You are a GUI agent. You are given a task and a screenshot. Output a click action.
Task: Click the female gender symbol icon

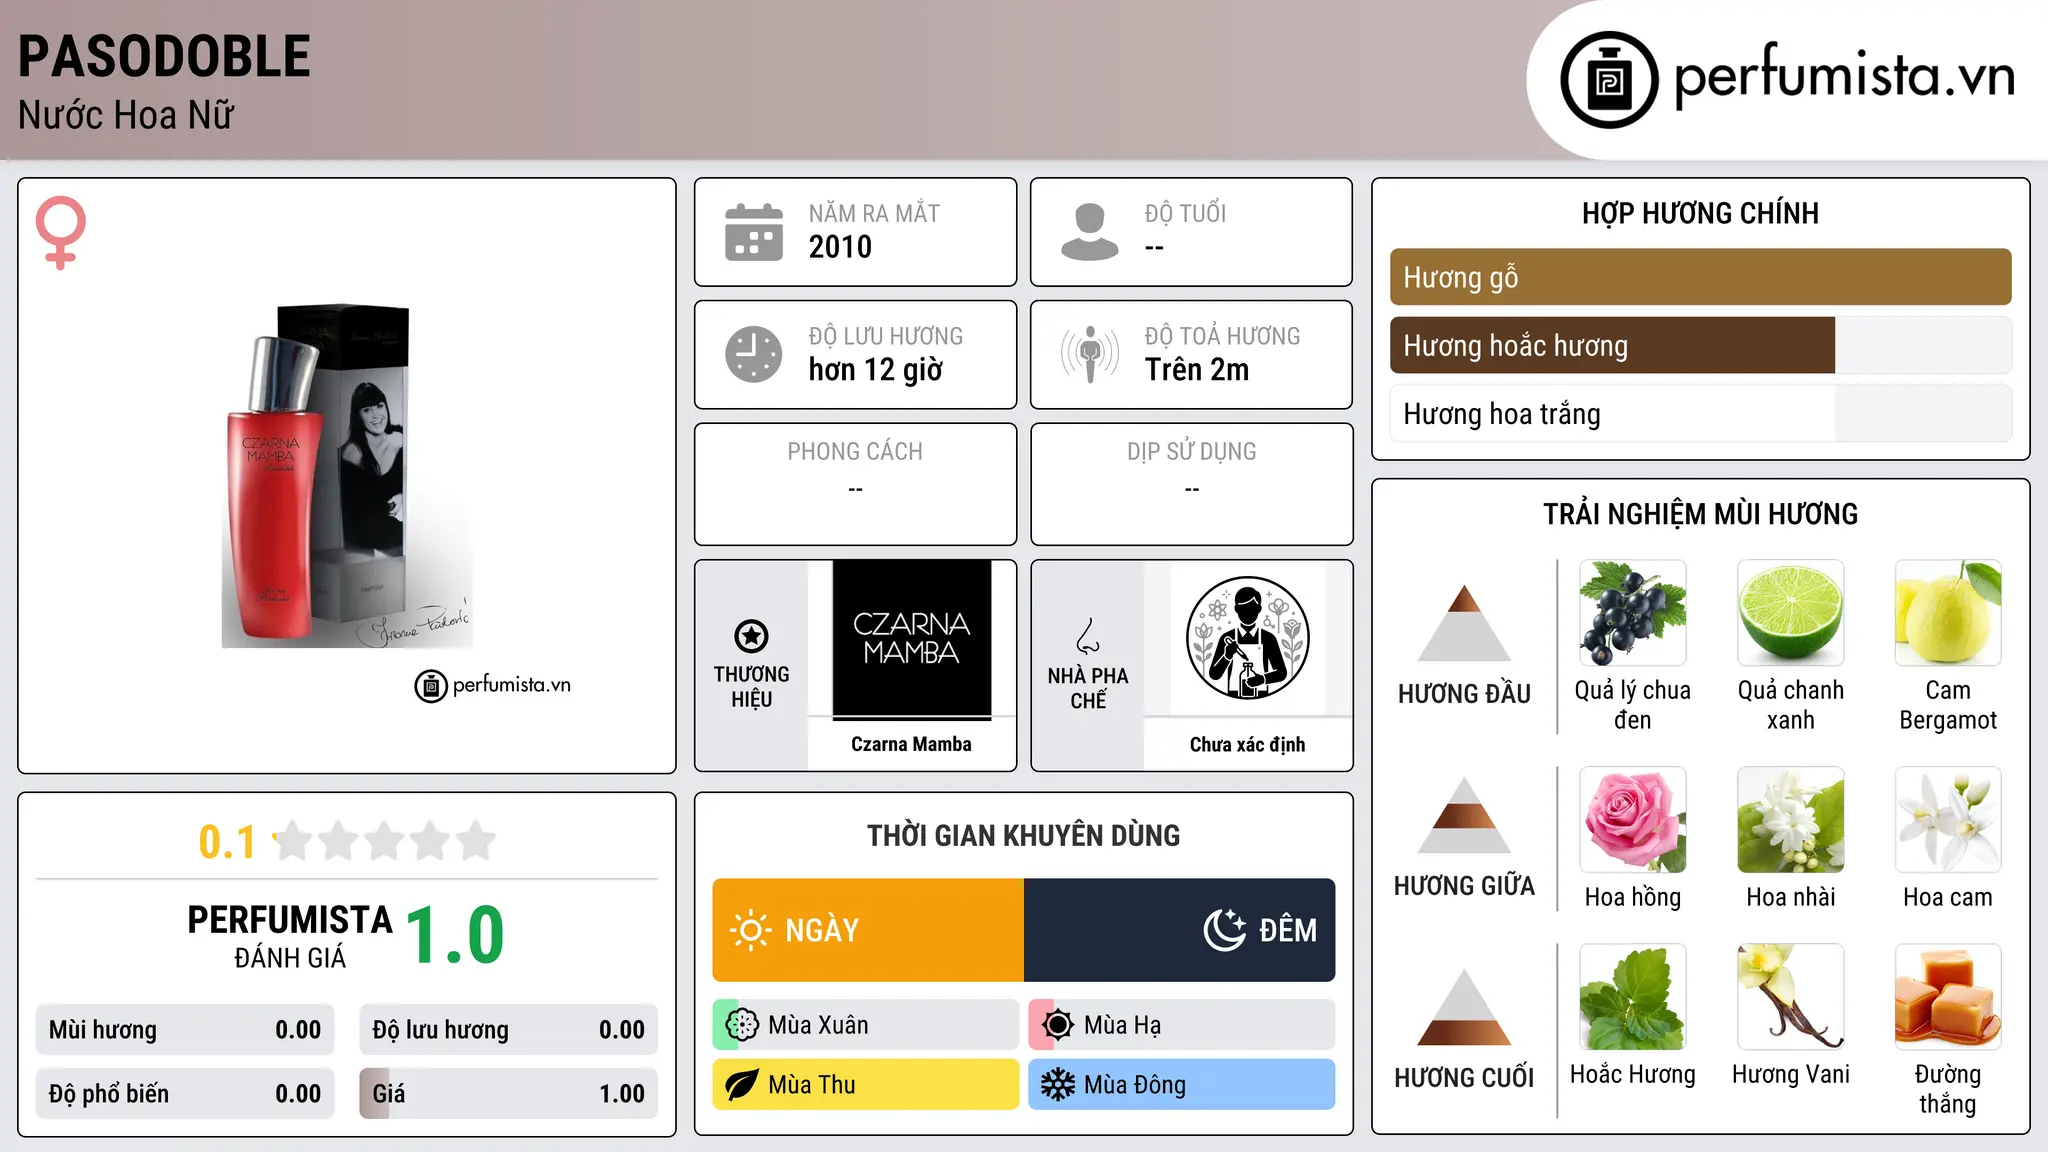(x=61, y=233)
